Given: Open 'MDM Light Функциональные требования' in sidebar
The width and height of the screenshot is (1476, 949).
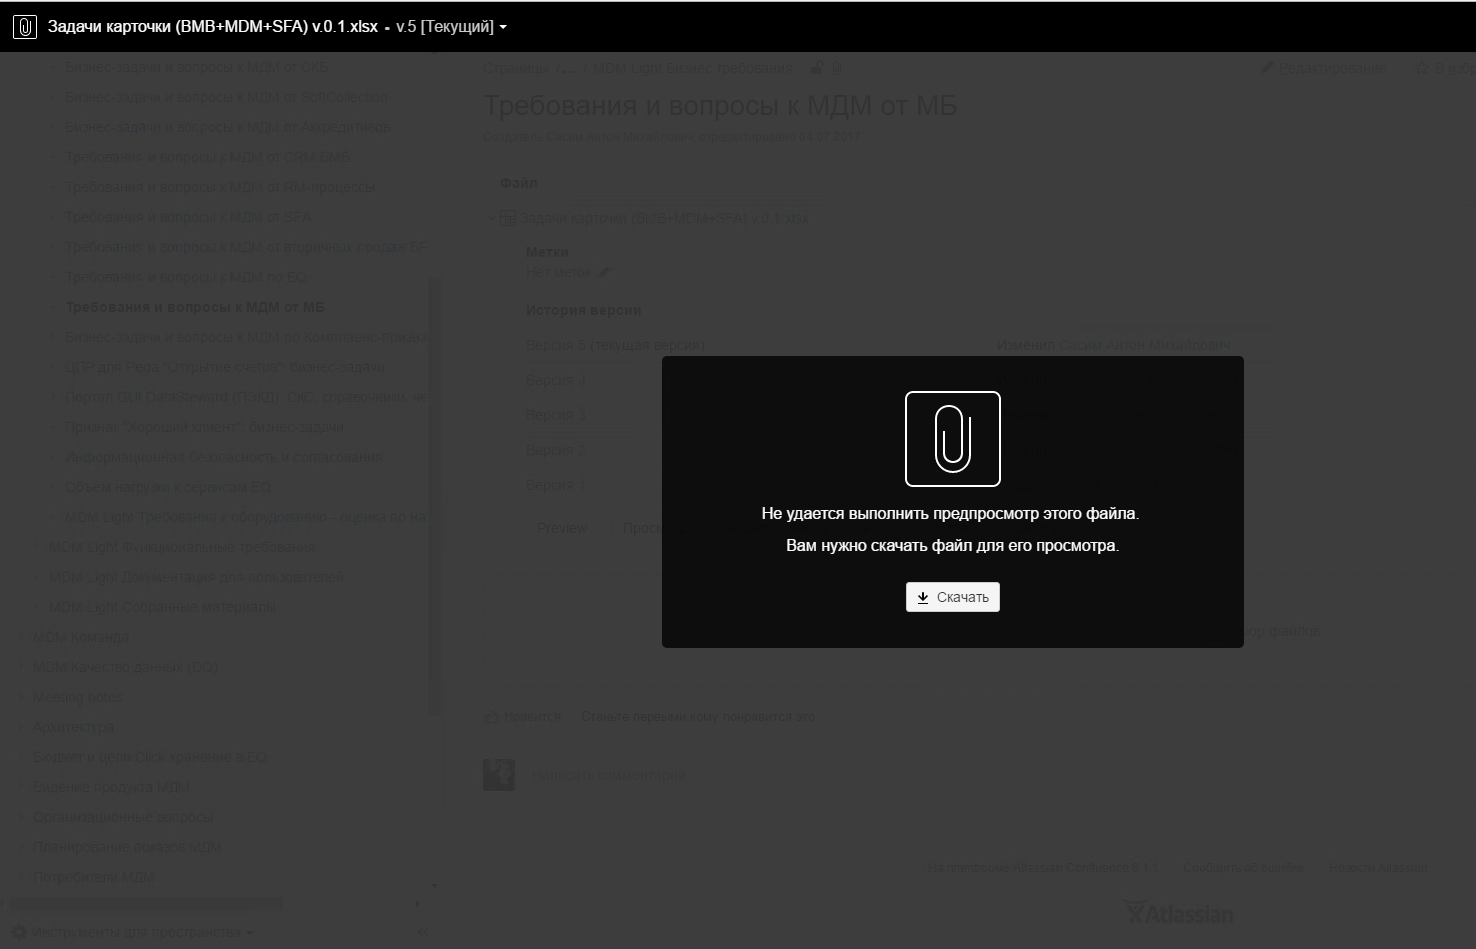Looking at the screenshot, I should pyautogui.click(x=181, y=547).
